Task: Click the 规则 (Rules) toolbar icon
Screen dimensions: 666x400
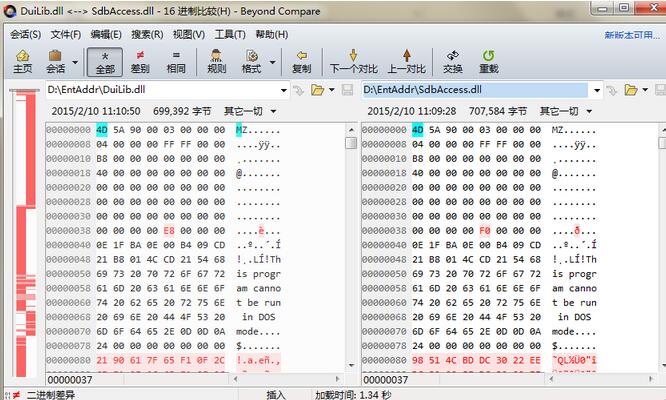Action: coord(216,61)
